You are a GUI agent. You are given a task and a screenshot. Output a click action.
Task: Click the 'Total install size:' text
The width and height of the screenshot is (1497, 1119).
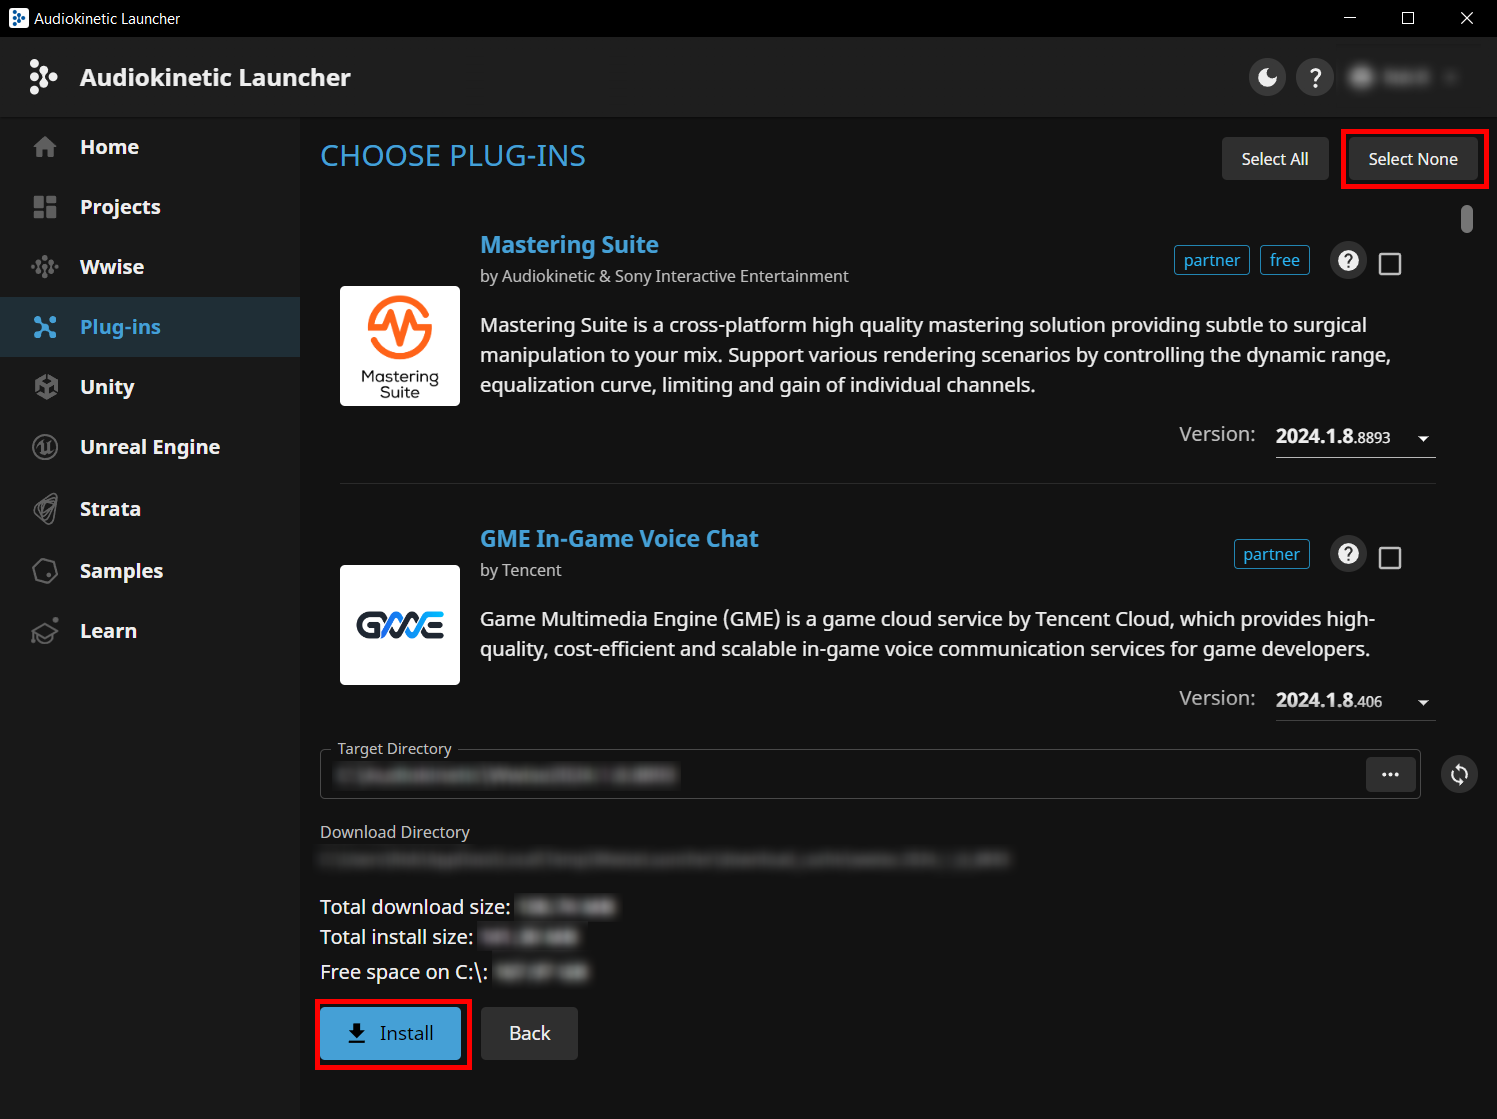397,937
